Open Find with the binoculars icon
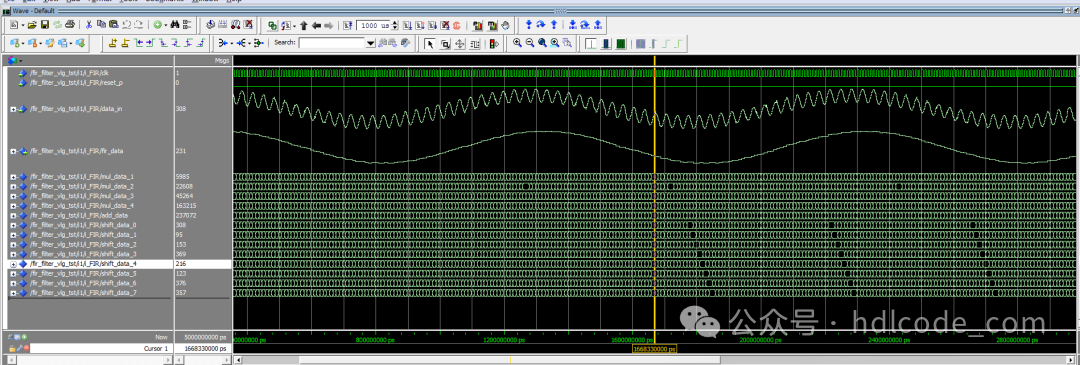 click(x=175, y=25)
